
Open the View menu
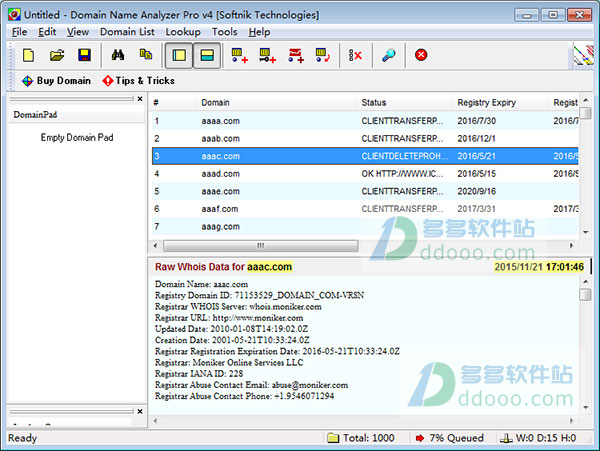78,32
